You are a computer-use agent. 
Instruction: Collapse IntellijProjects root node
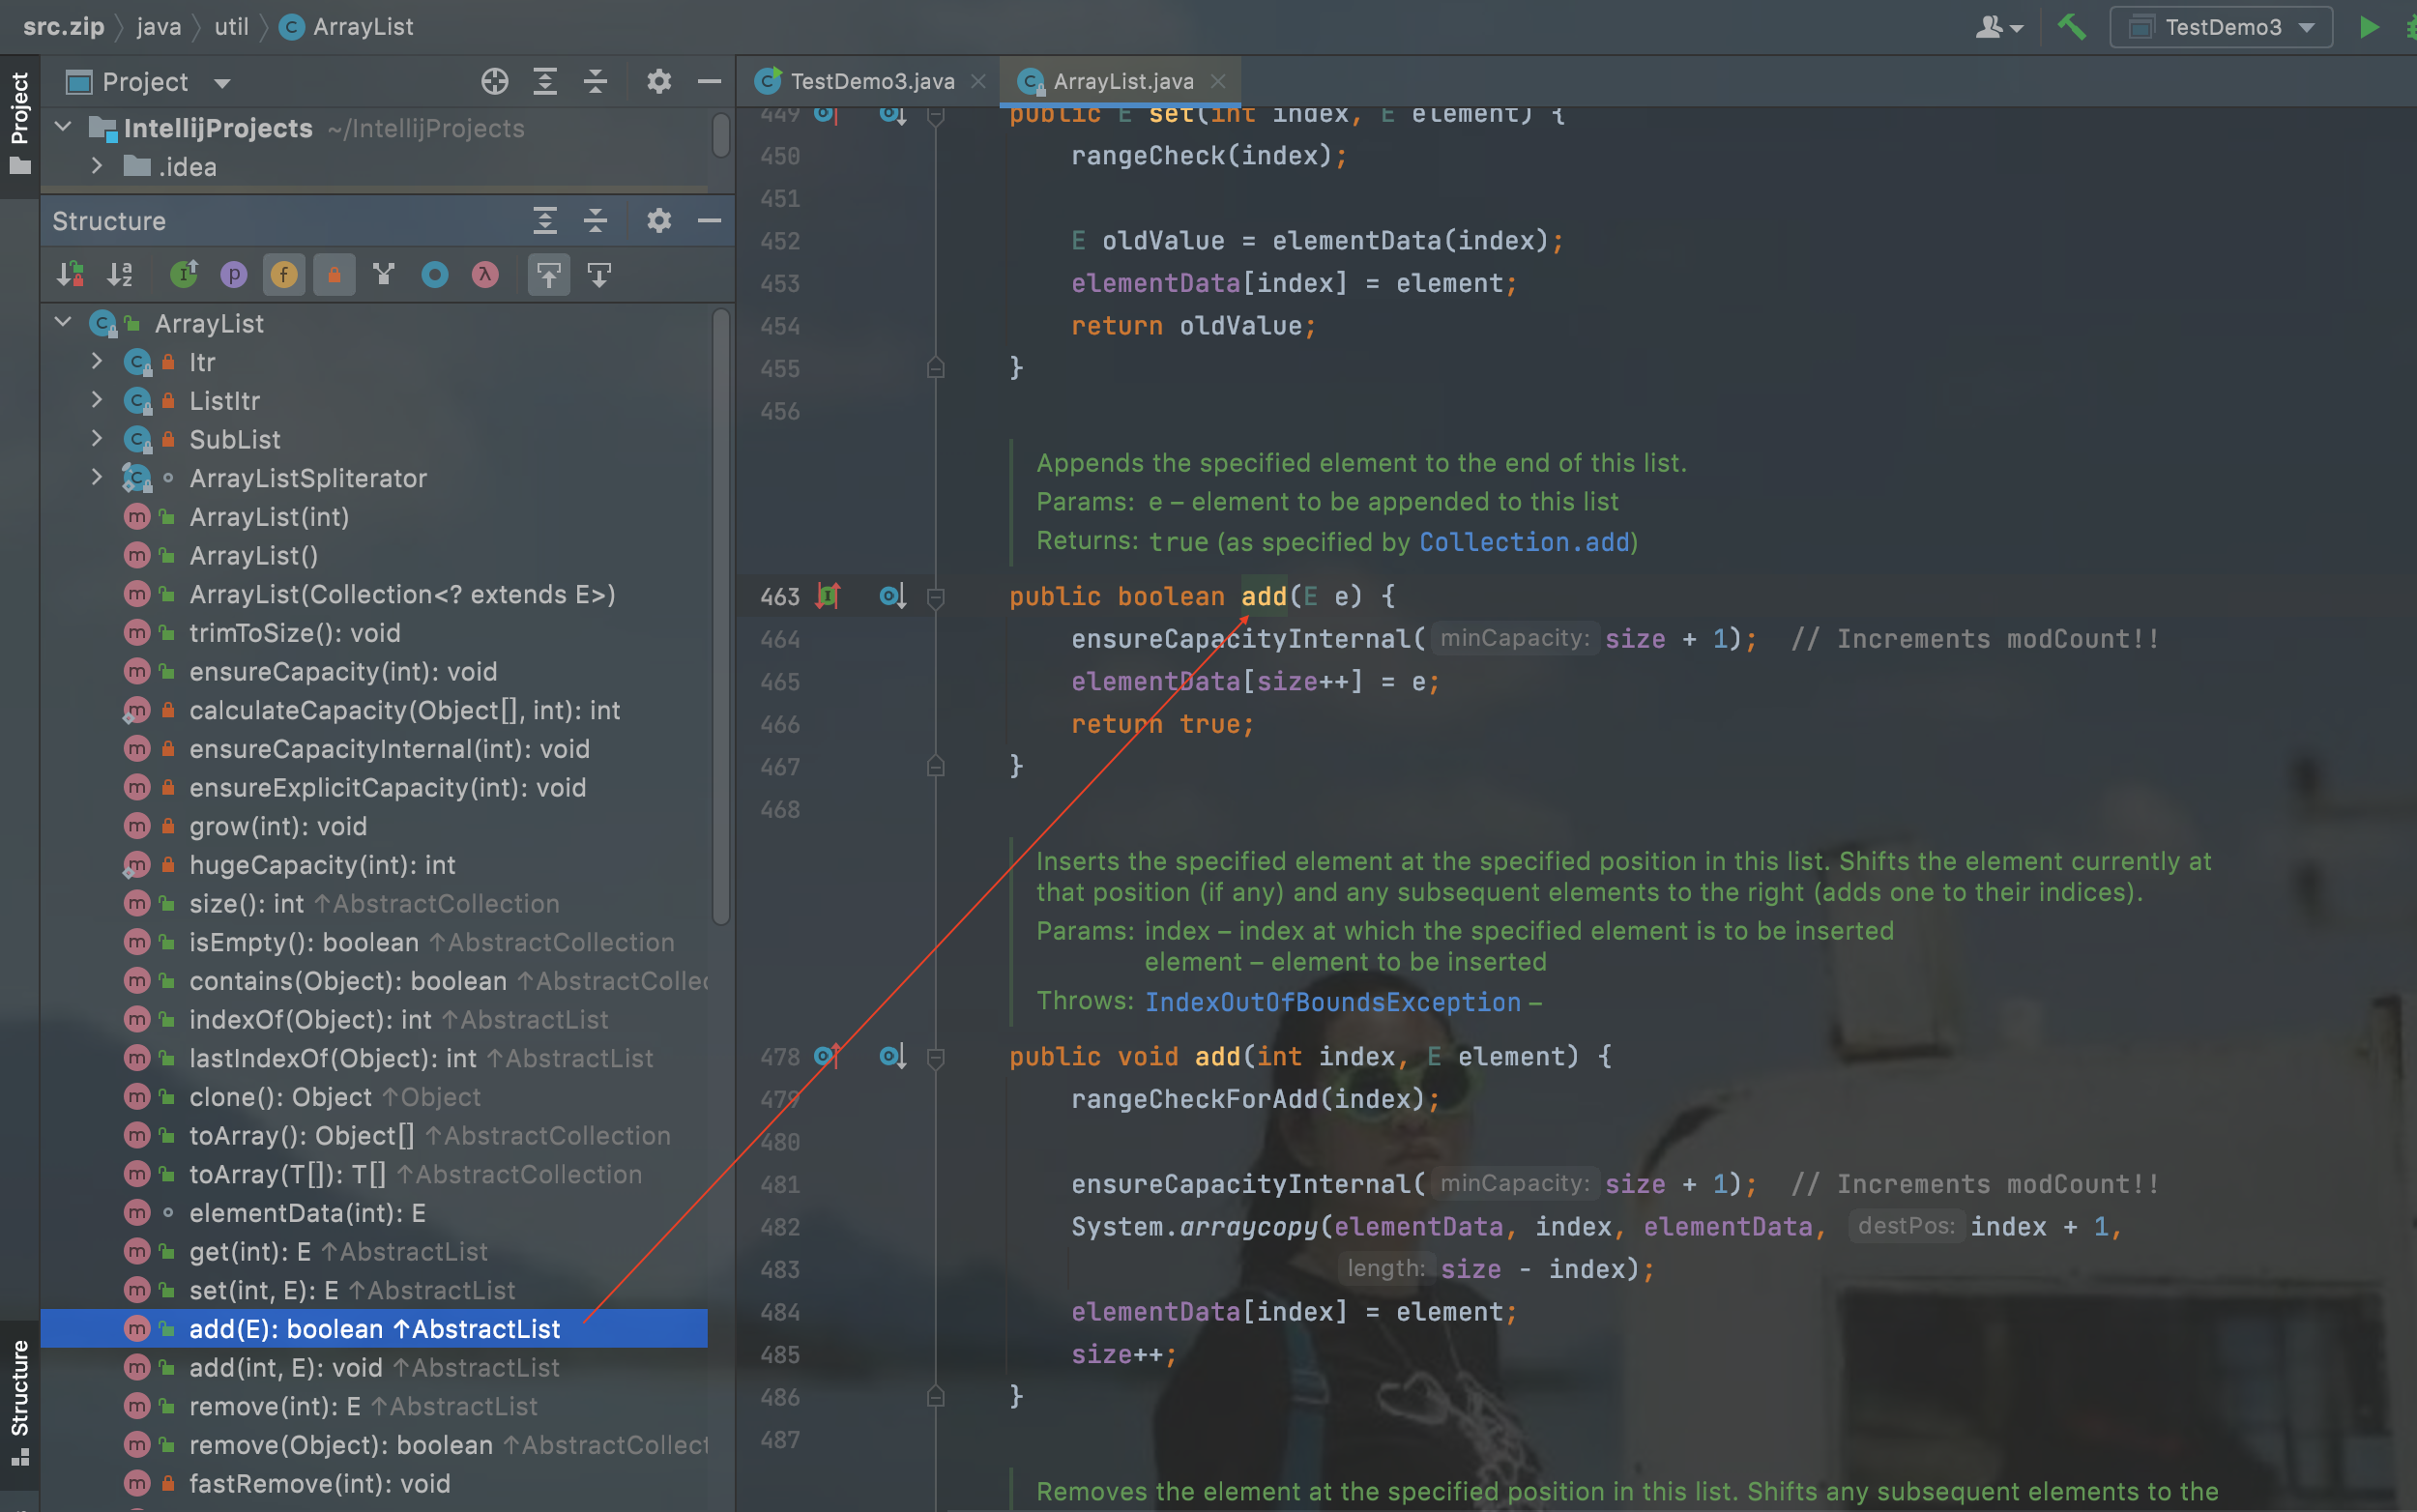(x=63, y=127)
